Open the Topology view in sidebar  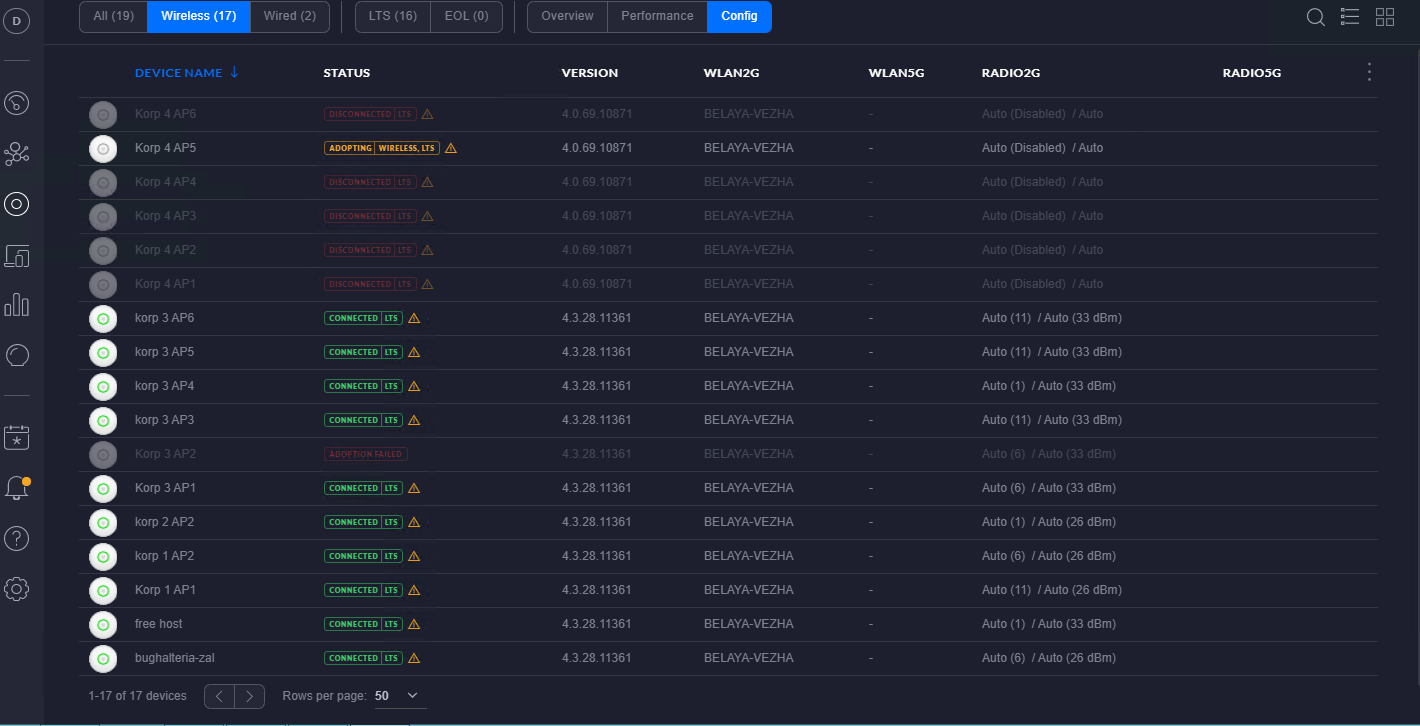pos(17,154)
